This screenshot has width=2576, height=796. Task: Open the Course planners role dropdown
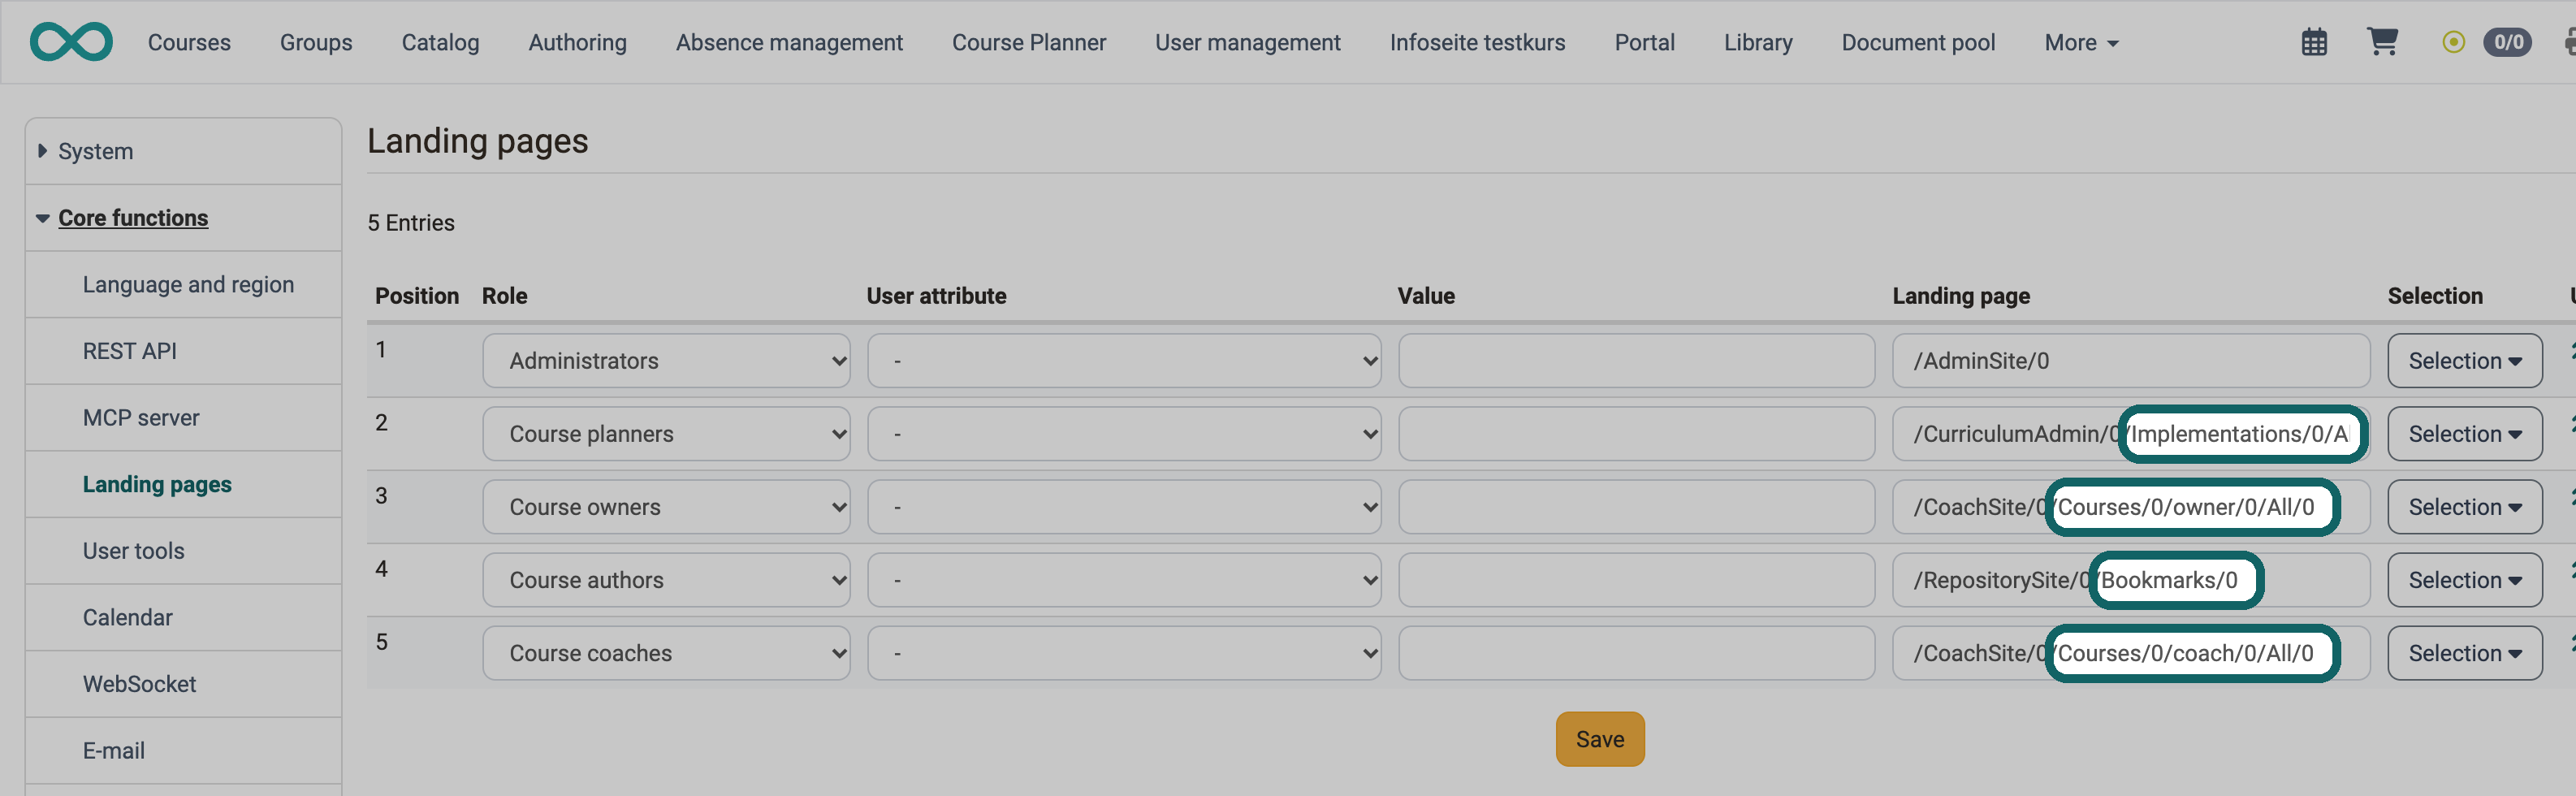[666, 434]
